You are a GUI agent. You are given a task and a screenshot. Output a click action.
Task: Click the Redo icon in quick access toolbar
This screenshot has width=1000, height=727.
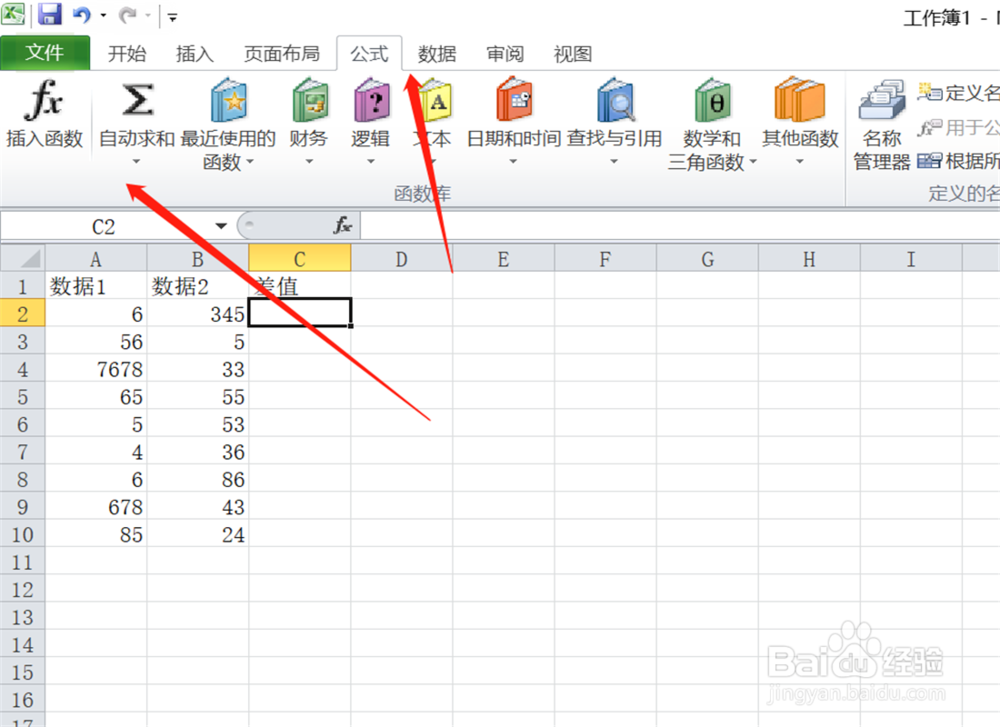pos(128,14)
